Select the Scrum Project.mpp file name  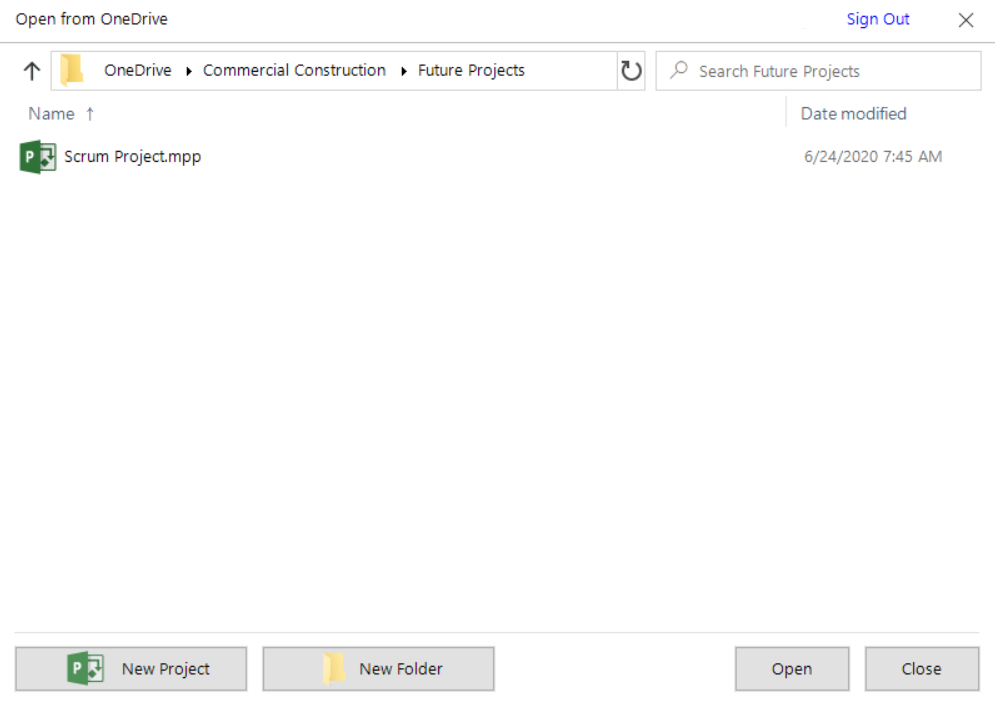(133, 157)
